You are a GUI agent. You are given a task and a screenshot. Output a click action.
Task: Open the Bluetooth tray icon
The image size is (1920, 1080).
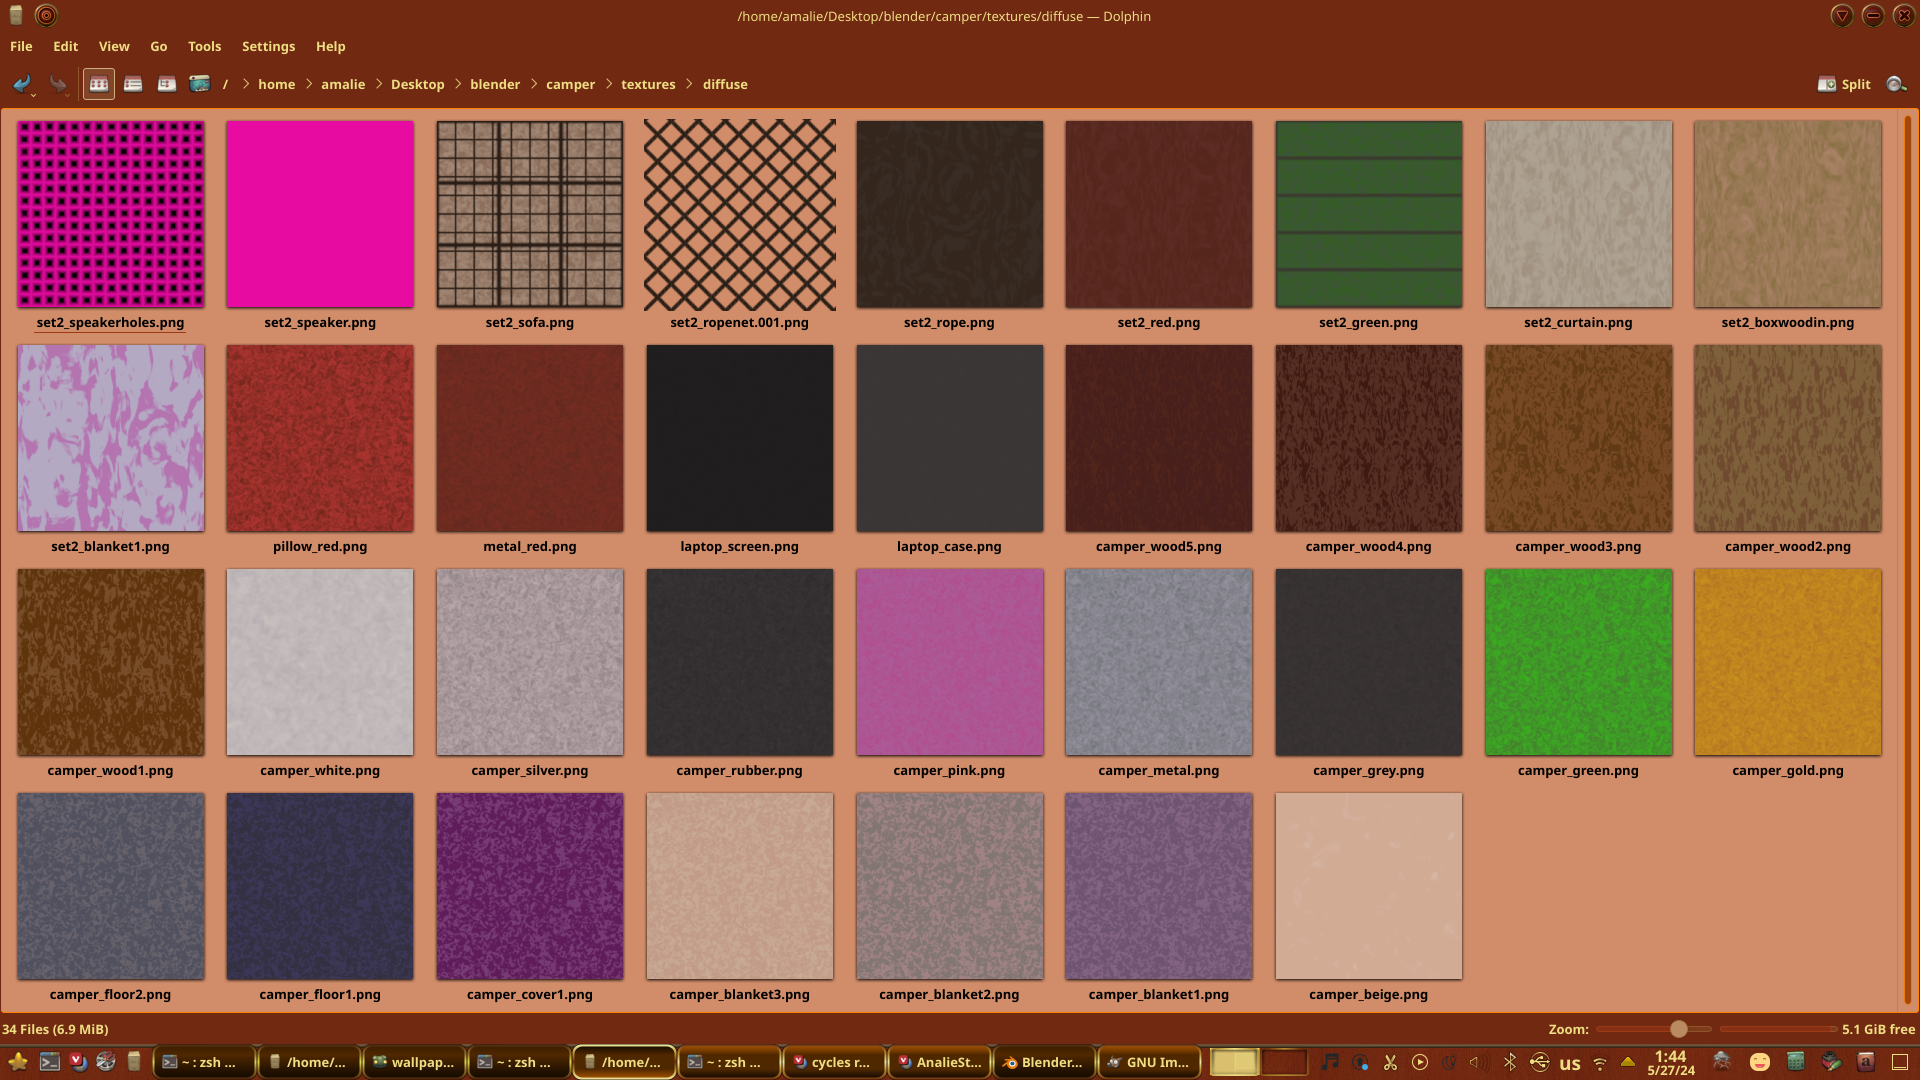pyautogui.click(x=1510, y=1062)
